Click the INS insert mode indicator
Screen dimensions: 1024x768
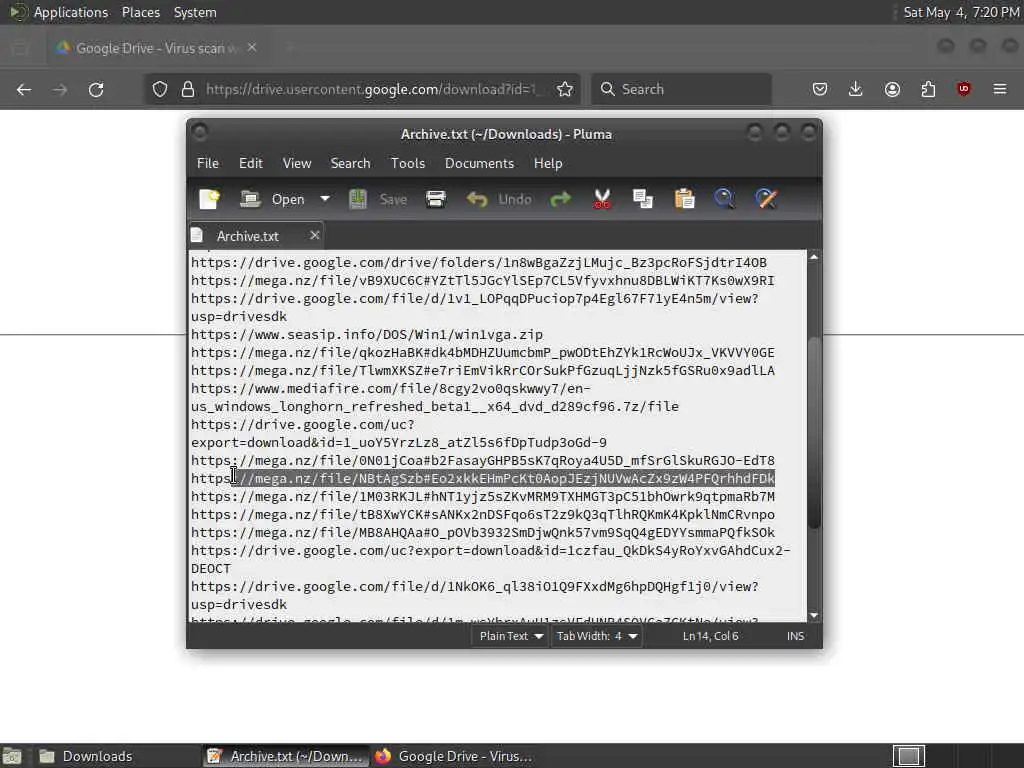click(x=795, y=636)
